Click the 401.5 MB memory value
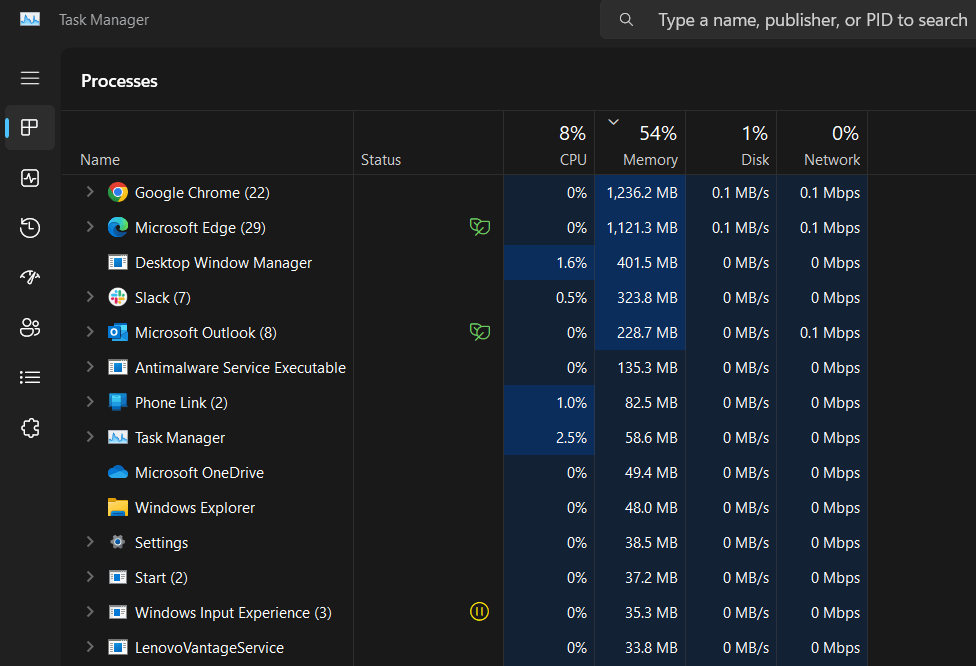Image resolution: width=976 pixels, height=666 pixels. click(x=647, y=263)
